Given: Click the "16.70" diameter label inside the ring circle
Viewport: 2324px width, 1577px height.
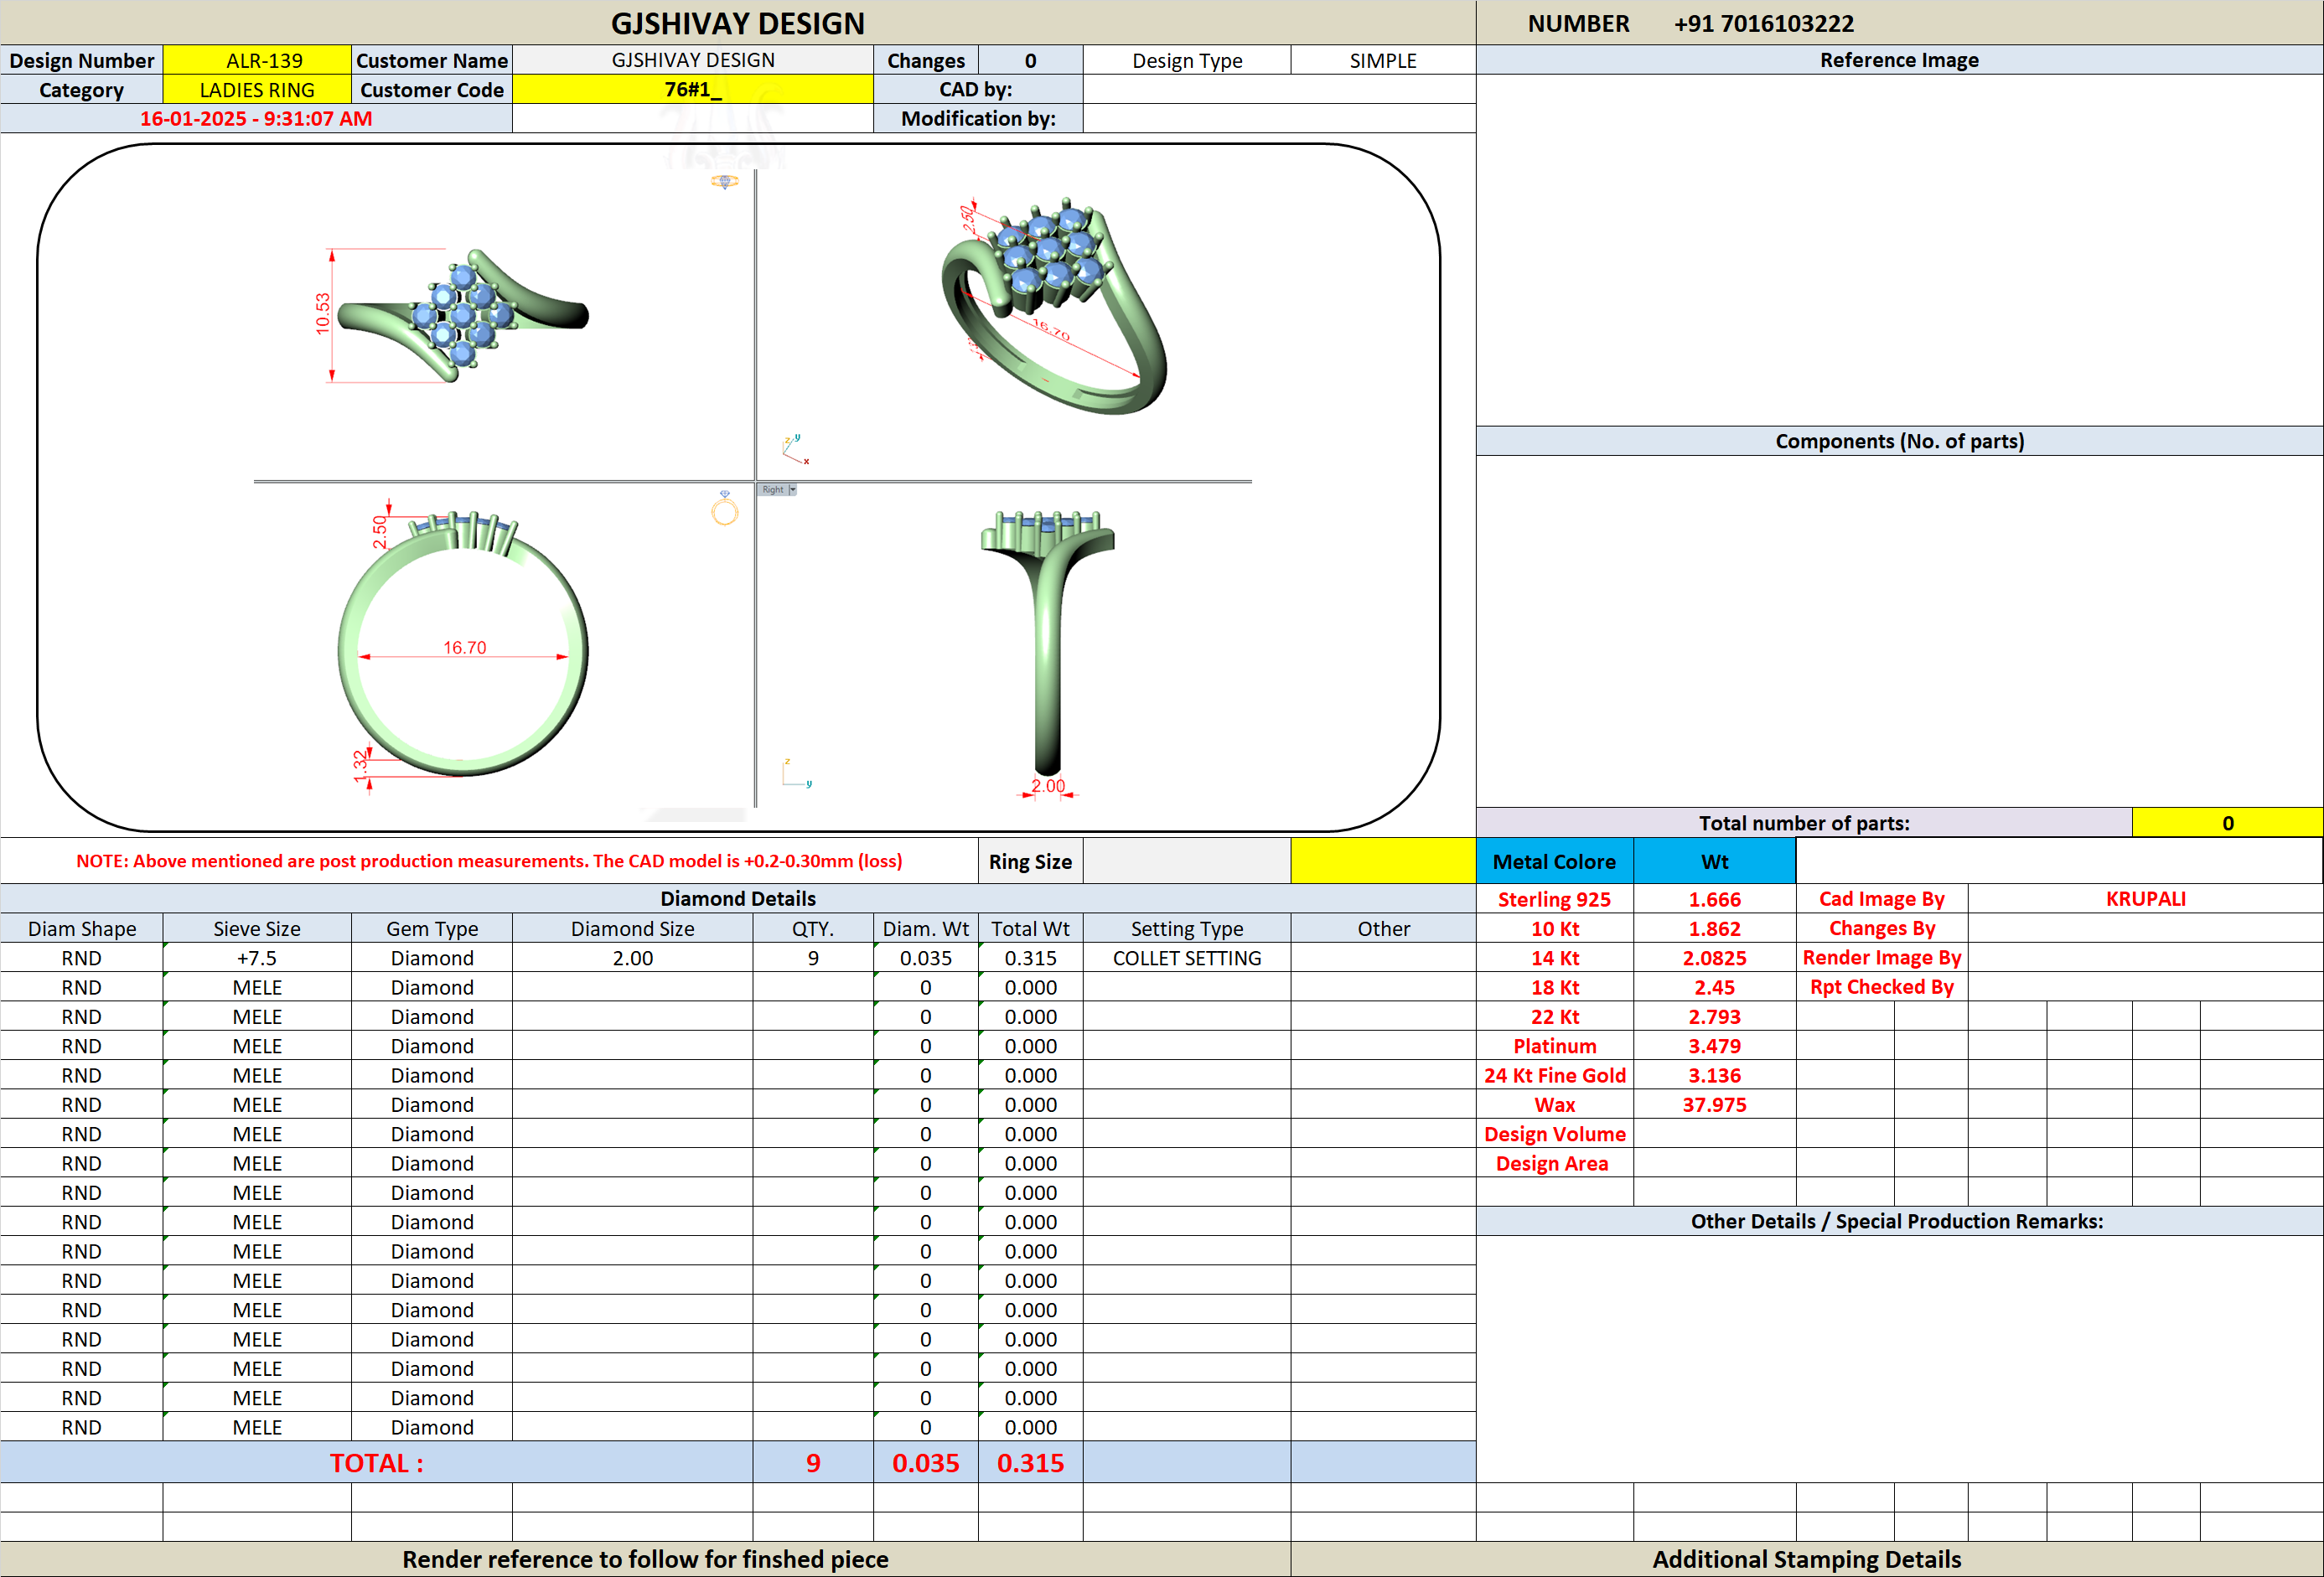Looking at the screenshot, I should (464, 647).
